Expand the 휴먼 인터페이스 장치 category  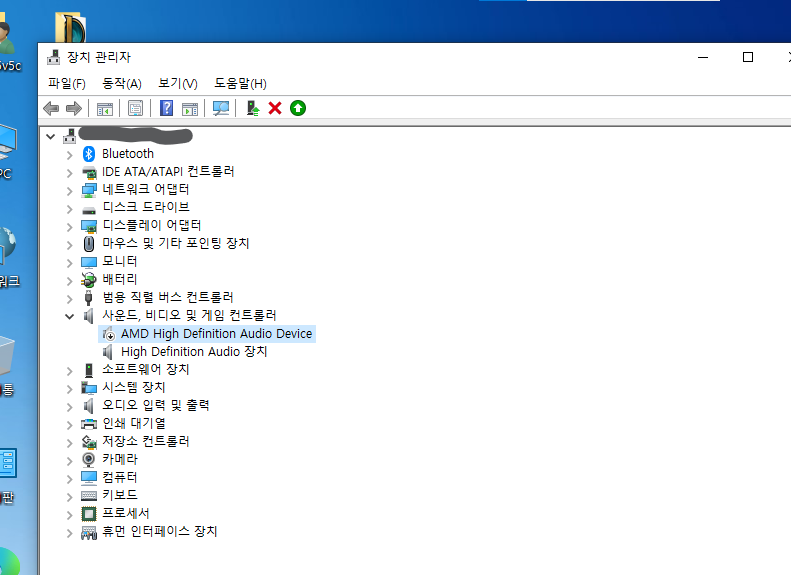point(70,532)
